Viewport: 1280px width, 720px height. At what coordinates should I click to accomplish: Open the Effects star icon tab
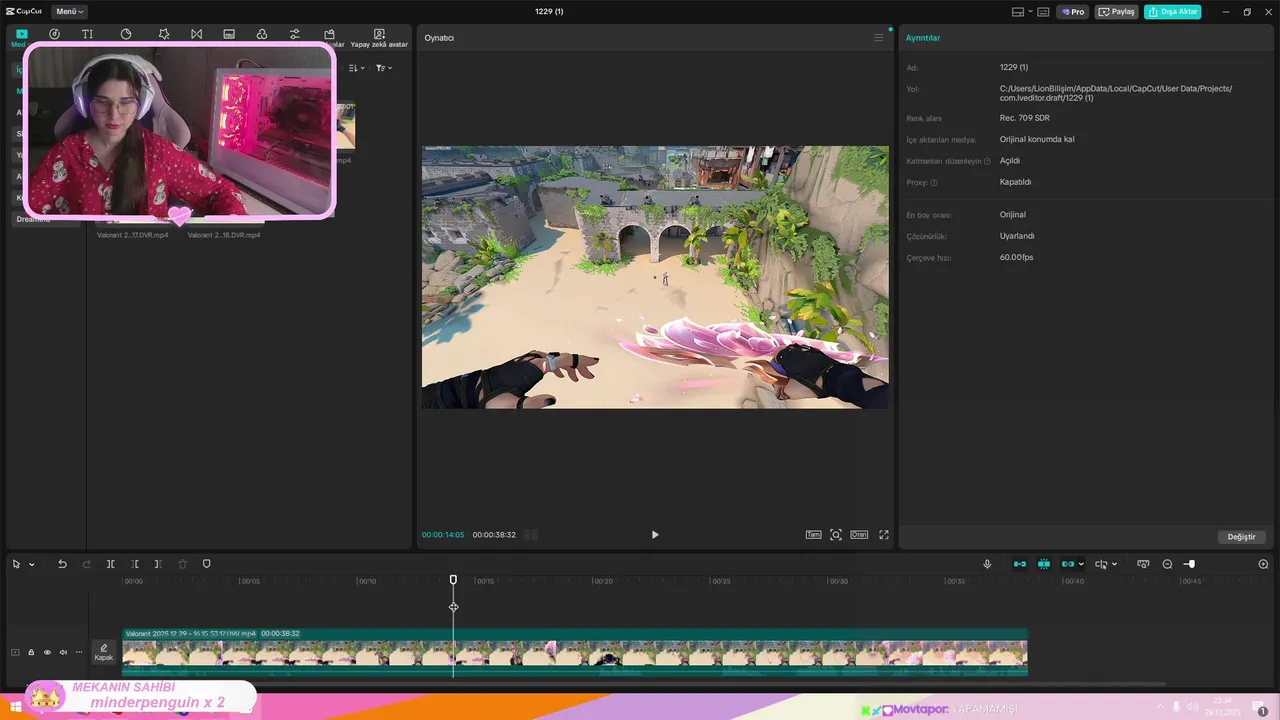164,34
